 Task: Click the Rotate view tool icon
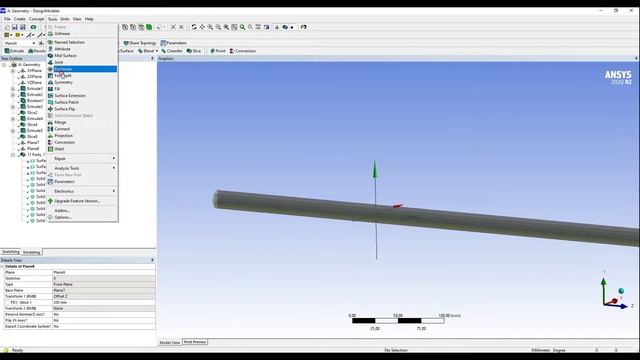194,27
